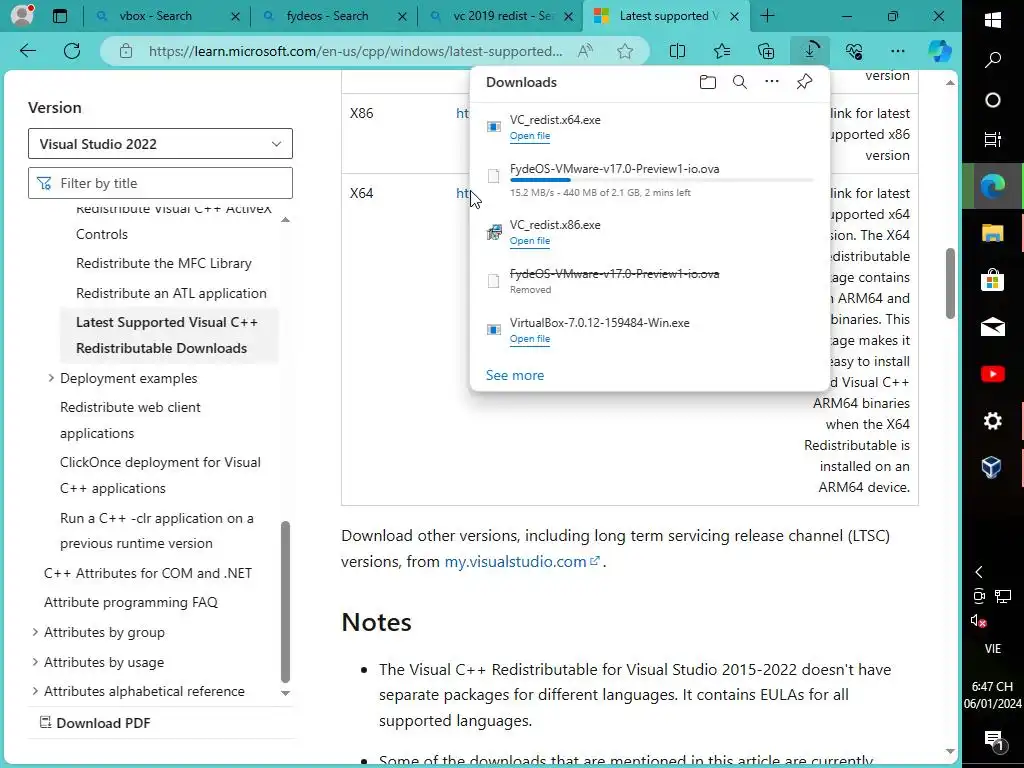Refresh the current page

(x=72, y=51)
